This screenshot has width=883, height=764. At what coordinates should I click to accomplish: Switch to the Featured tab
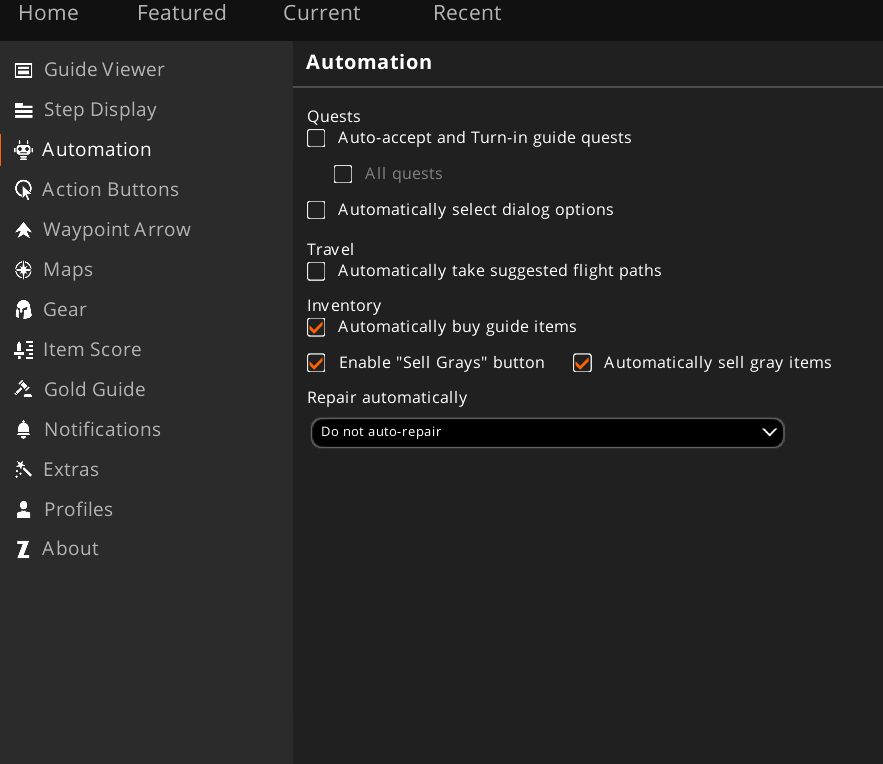coord(181,13)
